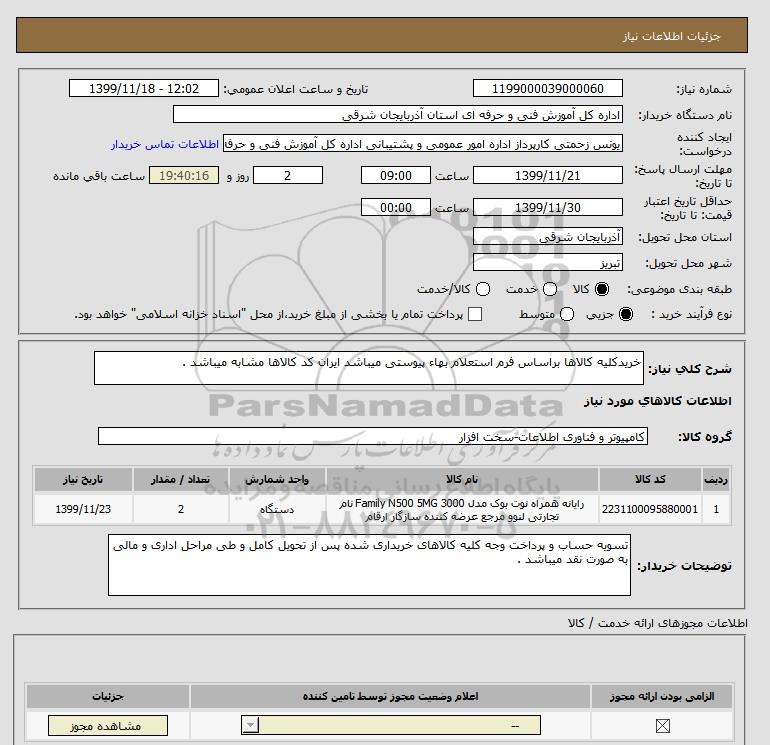770x745 pixels.
Task: Click product code 2231100095880001 cell
Action: [650, 509]
